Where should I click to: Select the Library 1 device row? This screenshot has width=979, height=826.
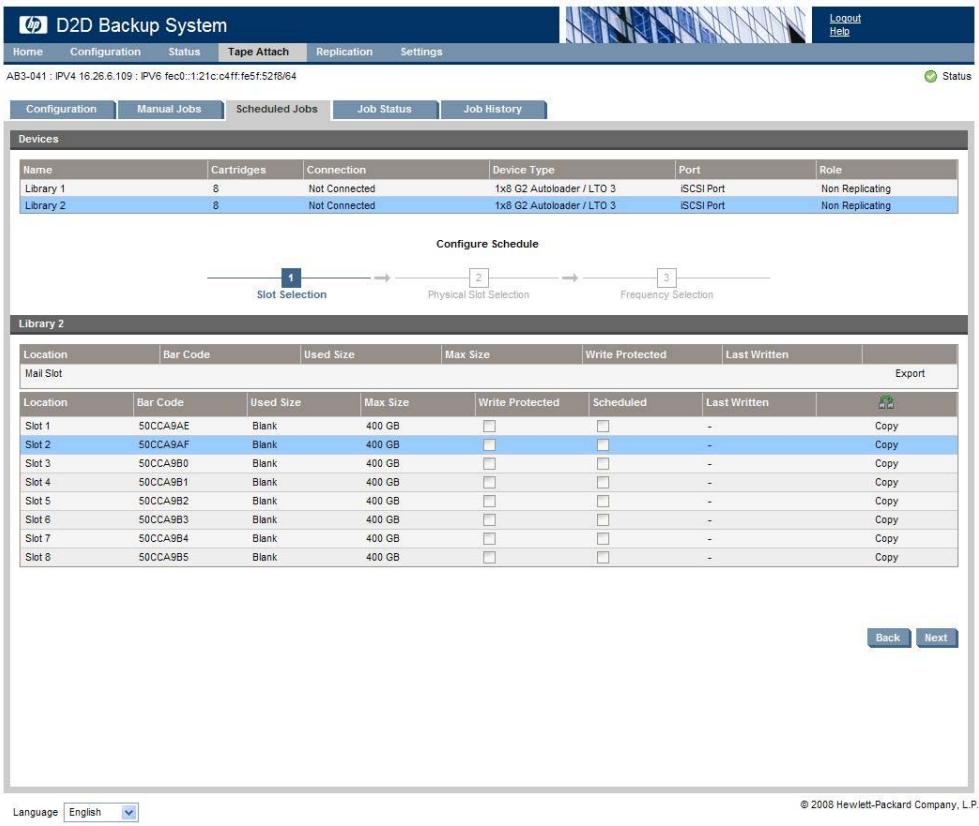(x=488, y=188)
